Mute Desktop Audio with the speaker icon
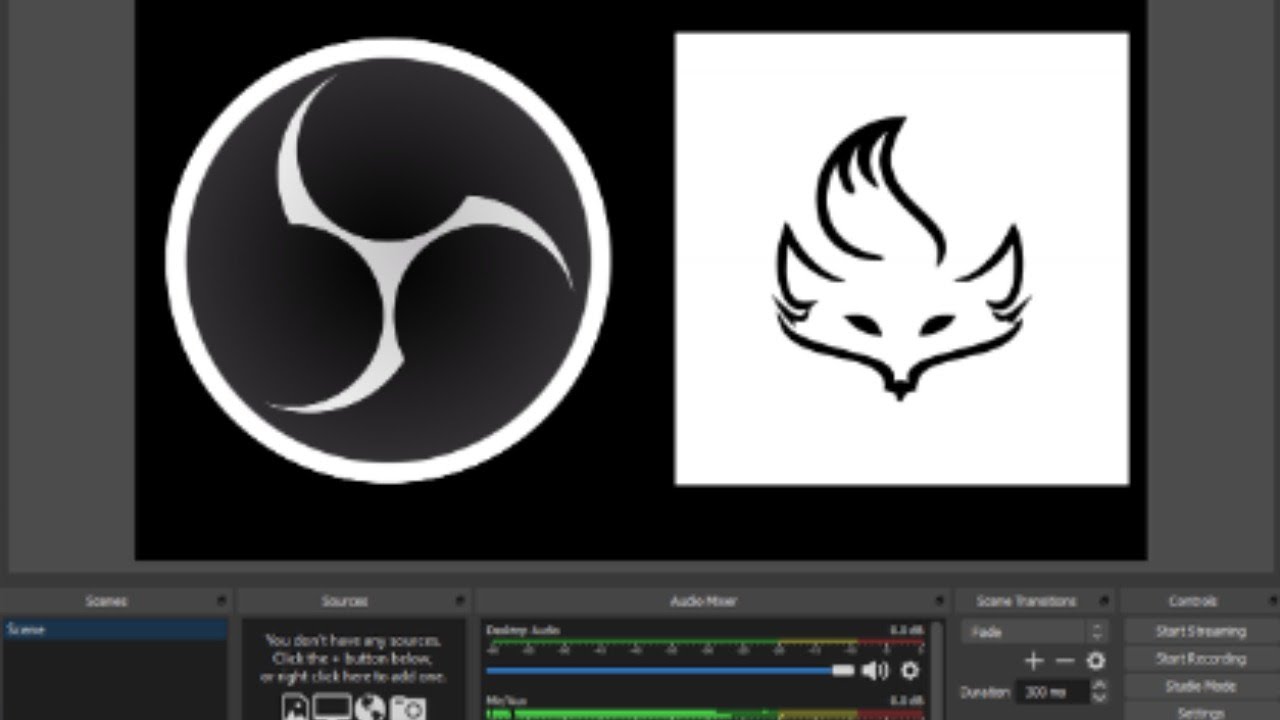1280x720 pixels. 875,670
